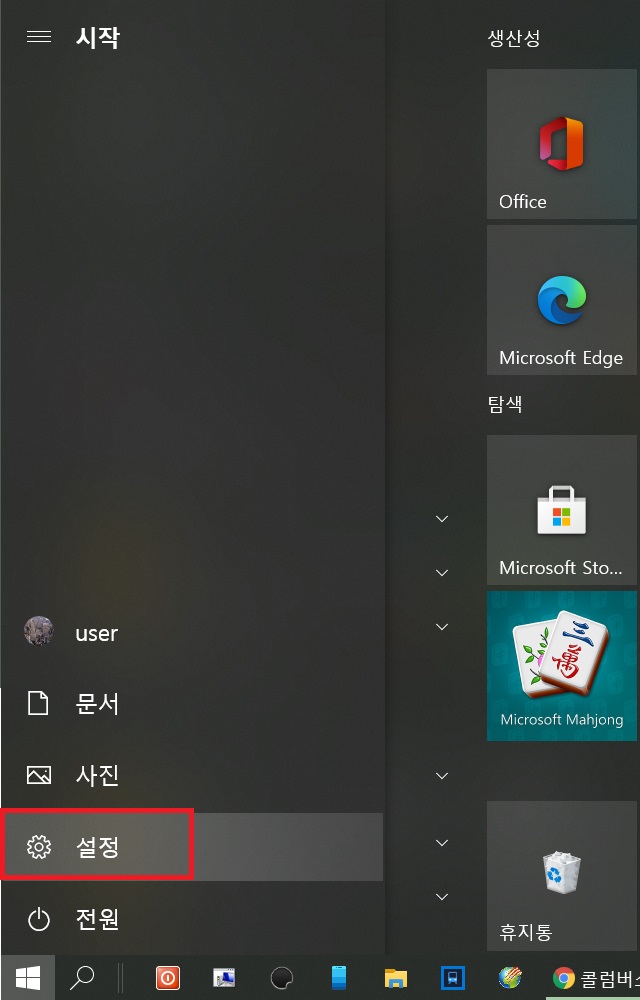The width and height of the screenshot is (640, 1000).
Task: Open the colorful globe app in taskbar
Action: coord(510,978)
